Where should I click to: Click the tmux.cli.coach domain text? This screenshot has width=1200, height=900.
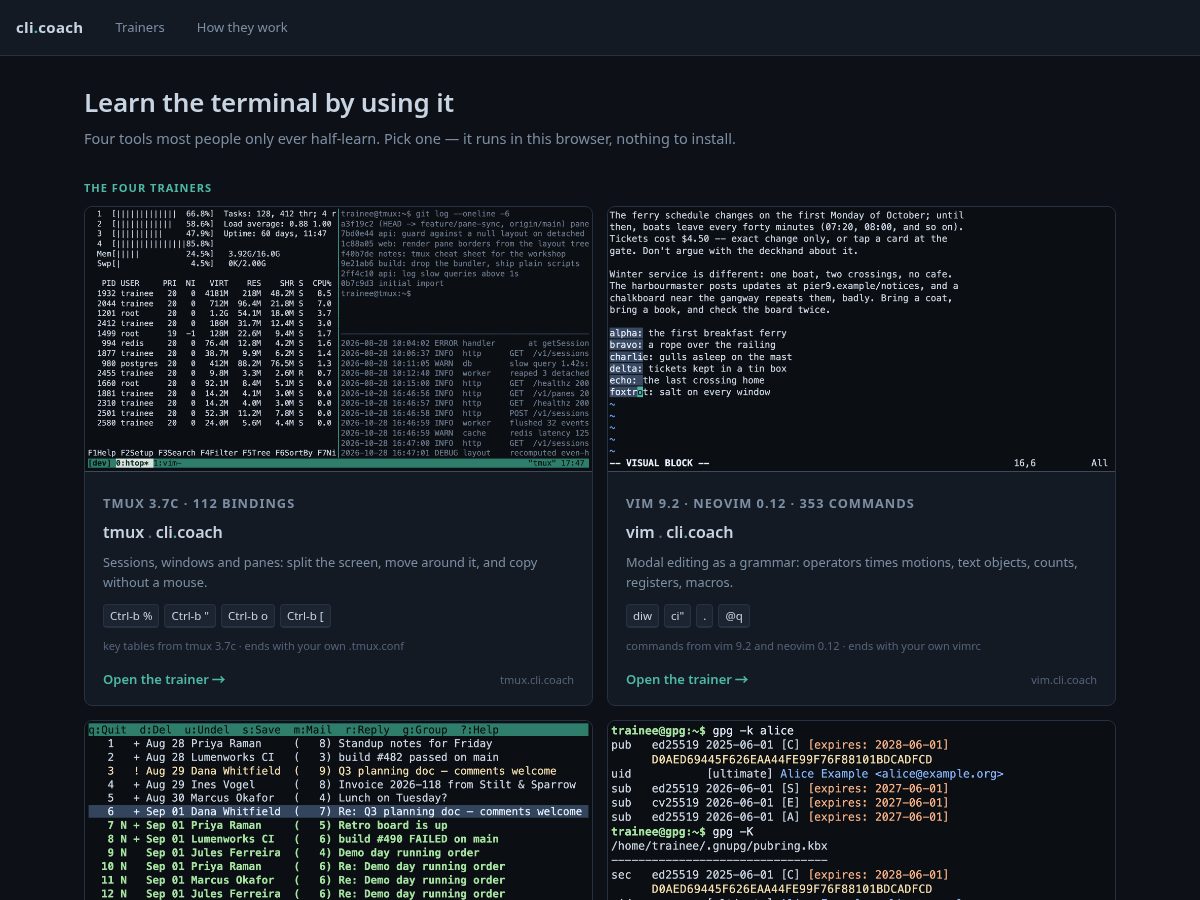(x=537, y=680)
